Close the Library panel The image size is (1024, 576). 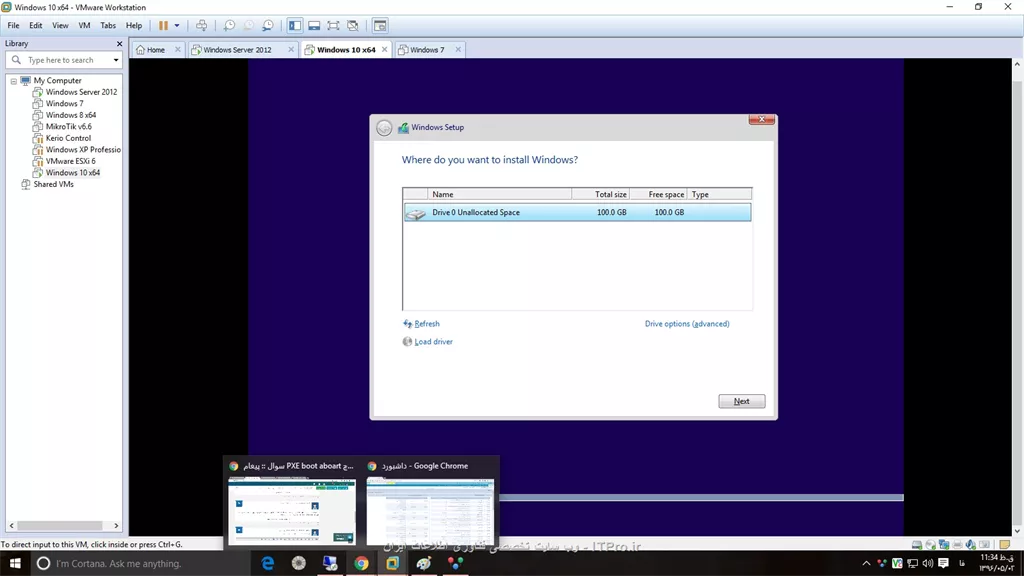(x=119, y=44)
